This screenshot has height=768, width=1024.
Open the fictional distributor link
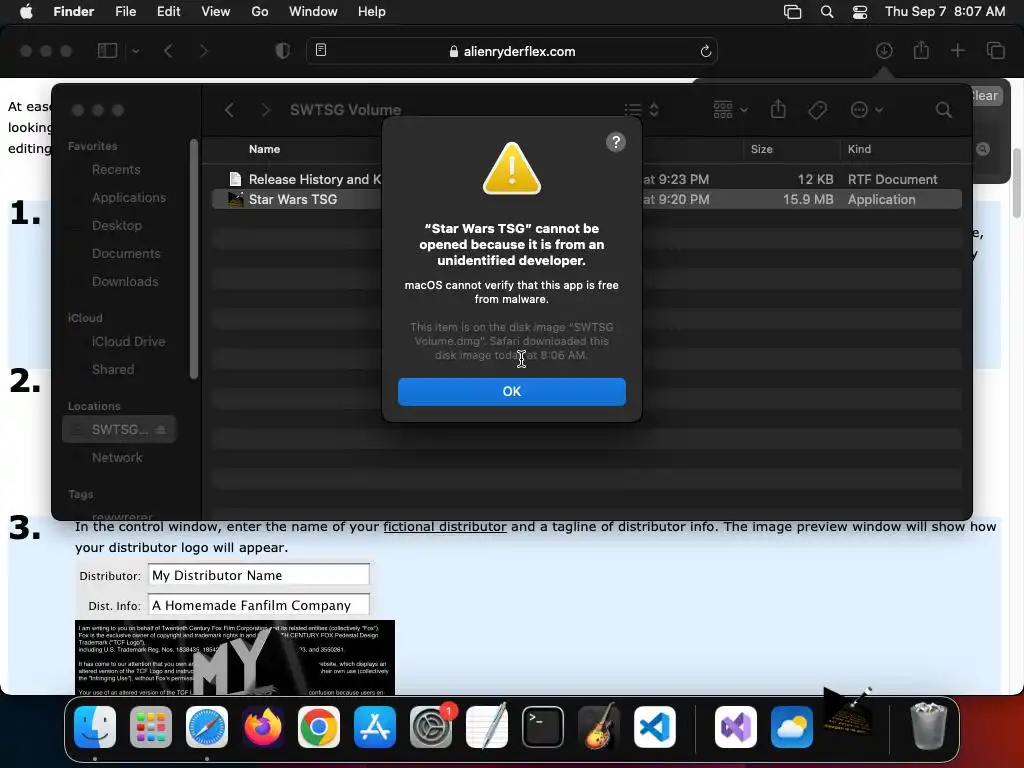[445, 526]
